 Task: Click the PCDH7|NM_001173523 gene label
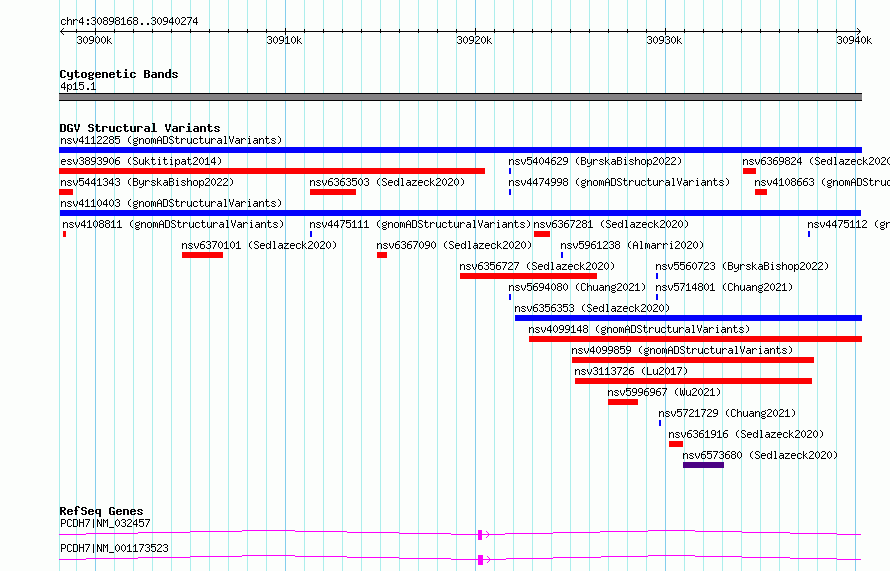(115, 548)
